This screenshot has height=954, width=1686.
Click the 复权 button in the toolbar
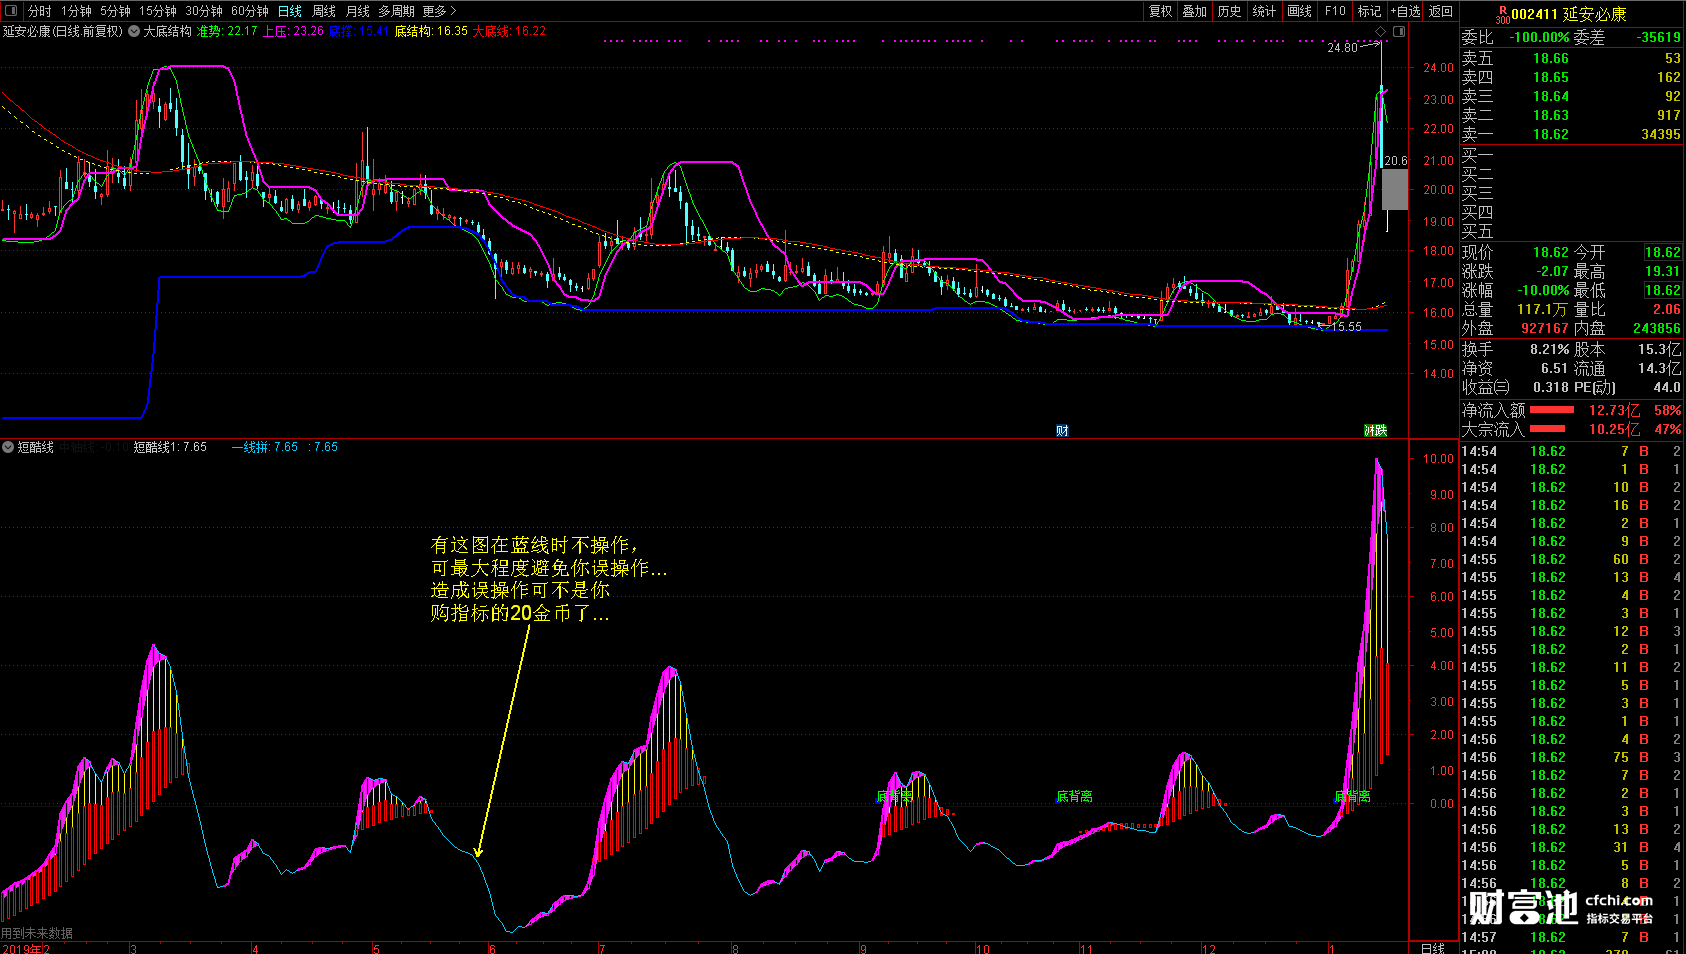pos(1160,11)
